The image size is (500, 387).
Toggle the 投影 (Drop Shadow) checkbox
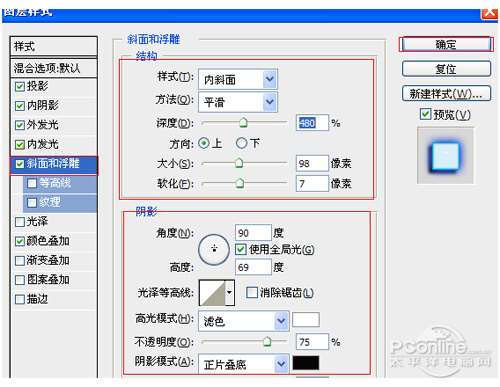tap(20, 87)
